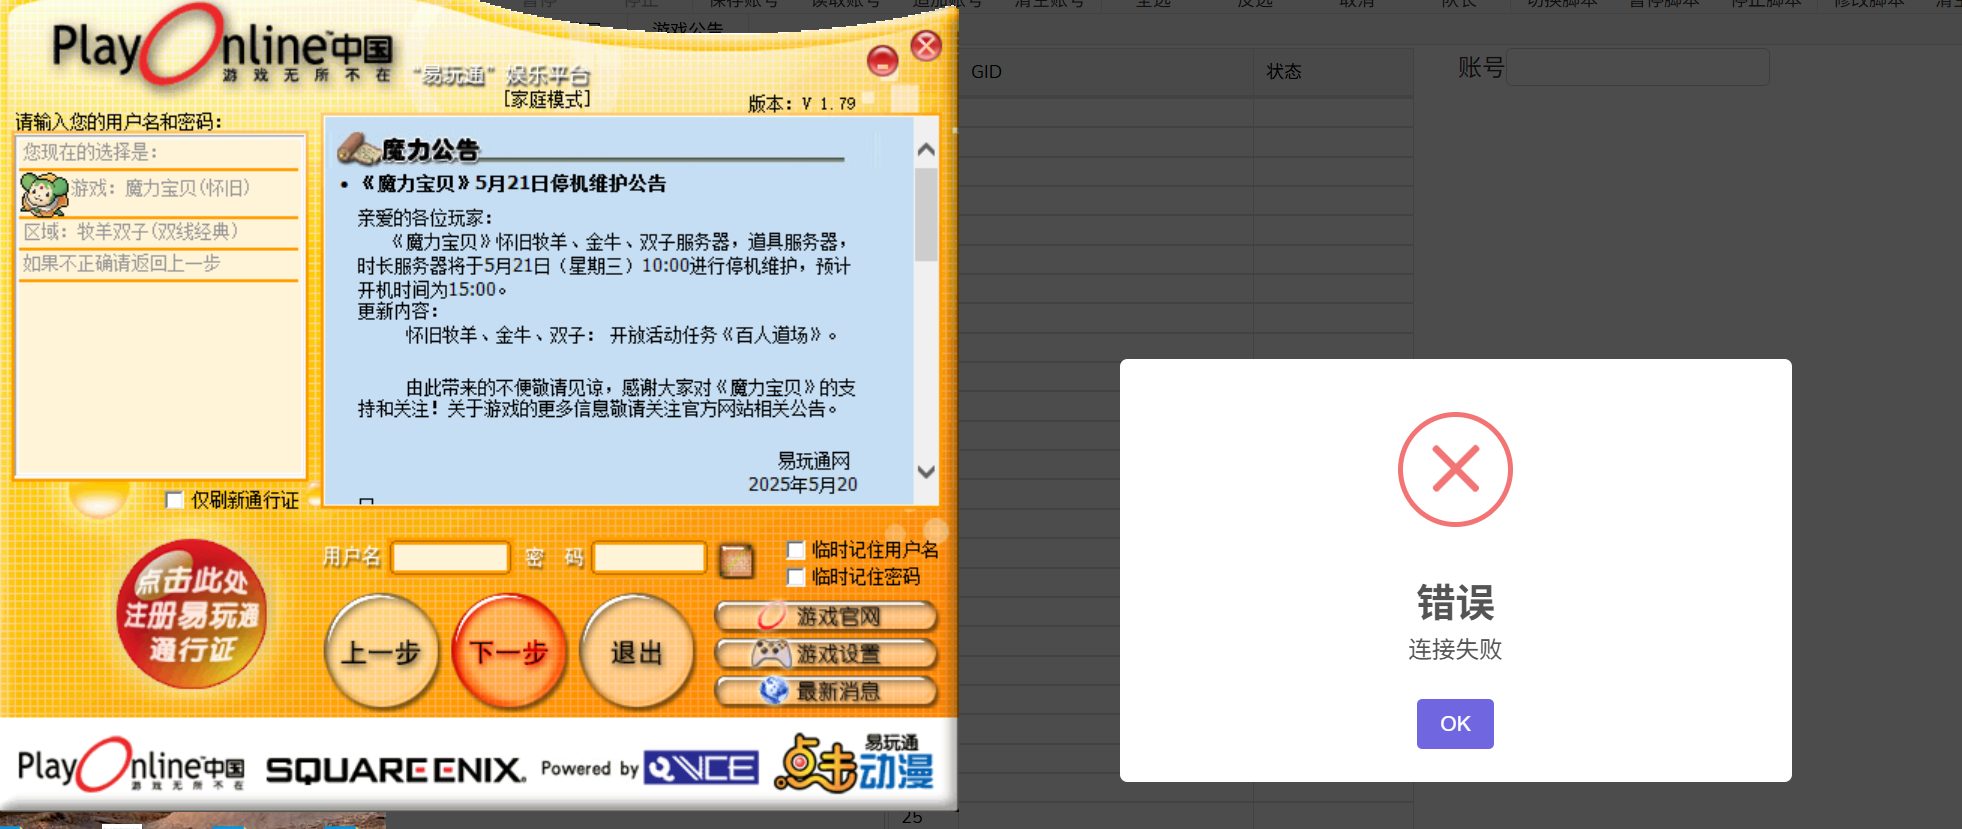Click the announcement scrollbar up arrow
1962x829 pixels.
click(926, 150)
